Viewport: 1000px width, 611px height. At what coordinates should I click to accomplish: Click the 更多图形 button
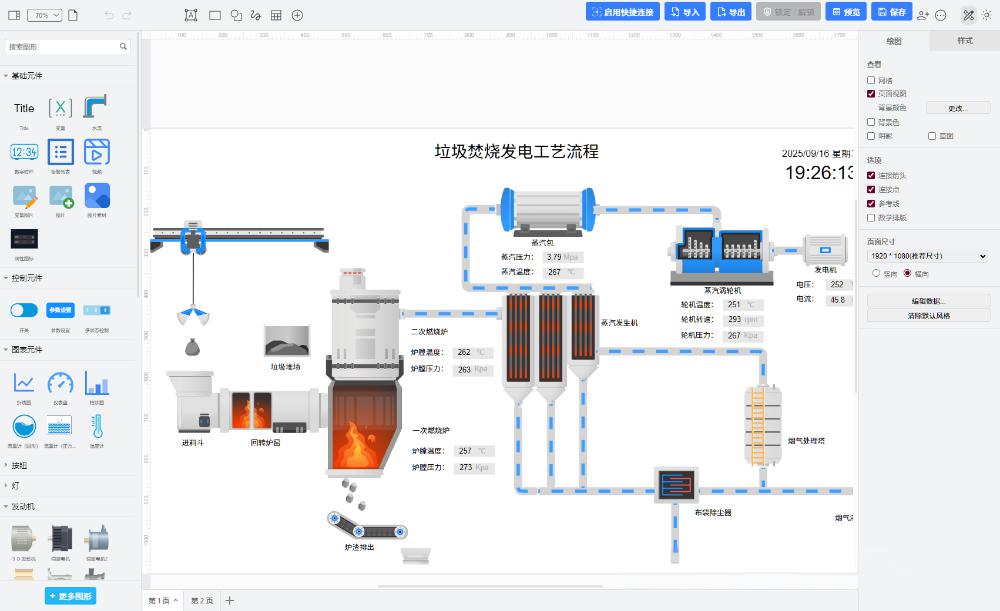coord(70,596)
